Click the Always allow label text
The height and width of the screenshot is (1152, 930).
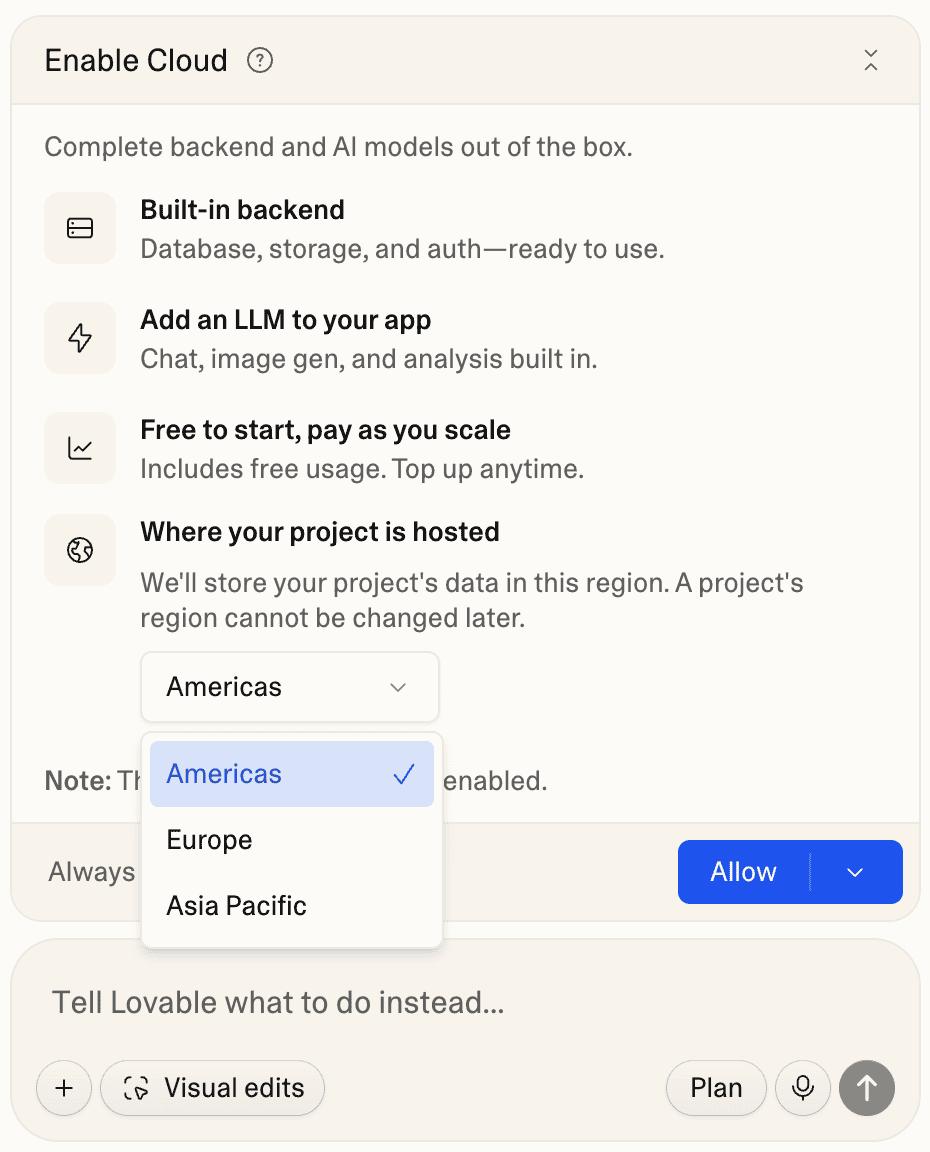(91, 872)
